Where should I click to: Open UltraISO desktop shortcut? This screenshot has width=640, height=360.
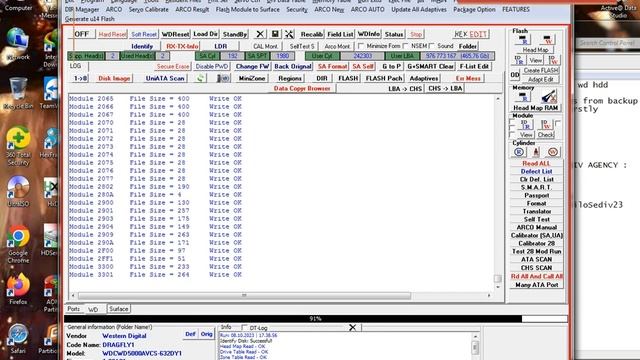point(18,191)
